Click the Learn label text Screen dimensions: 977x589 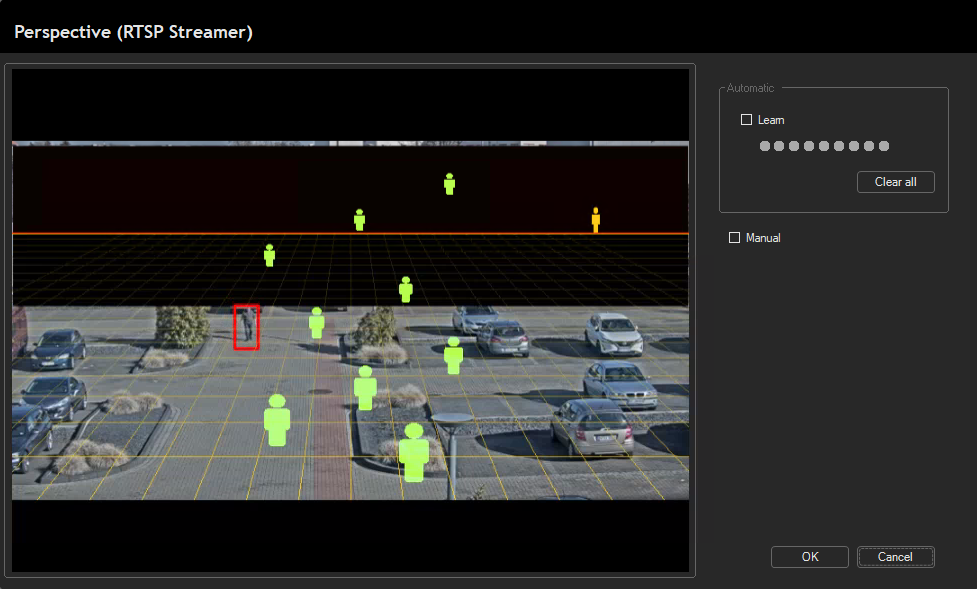(771, 120)
